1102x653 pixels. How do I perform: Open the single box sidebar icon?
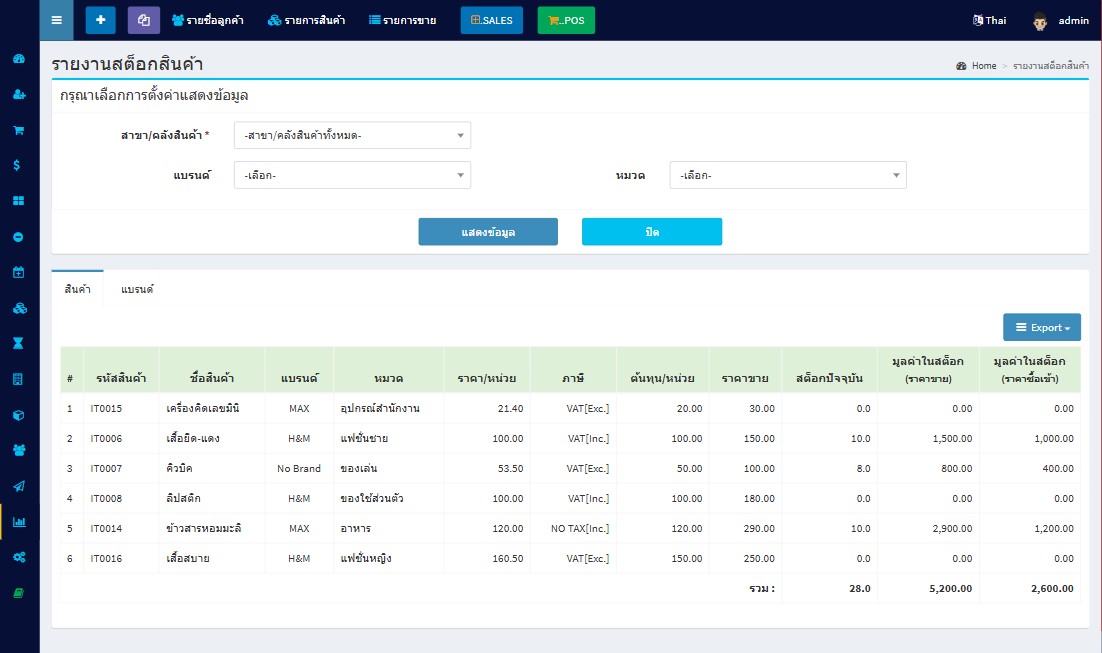pyautogui.click(x=19, y=415)
